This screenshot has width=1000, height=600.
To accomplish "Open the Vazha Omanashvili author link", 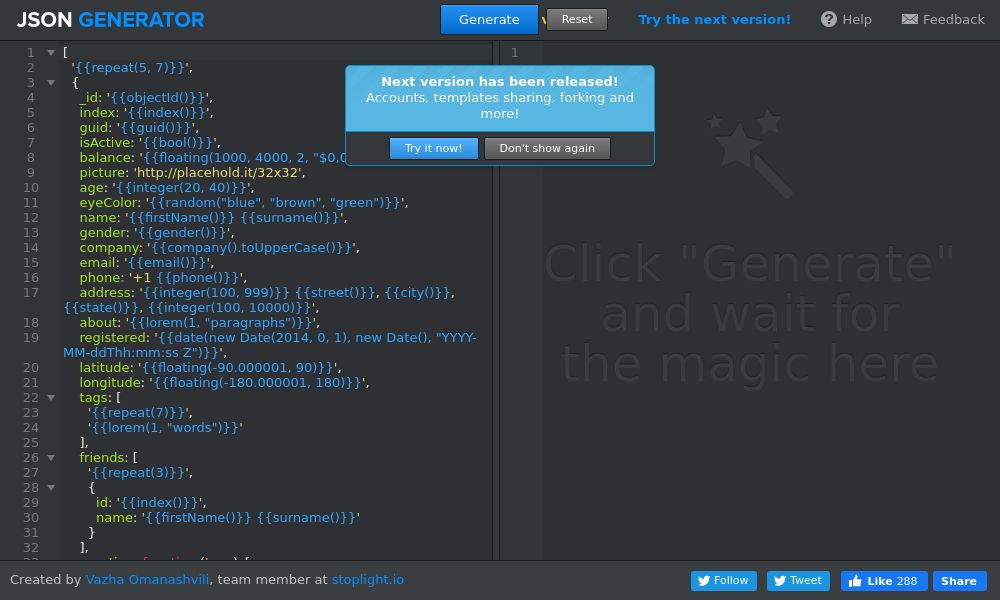I will coord(147,580).
